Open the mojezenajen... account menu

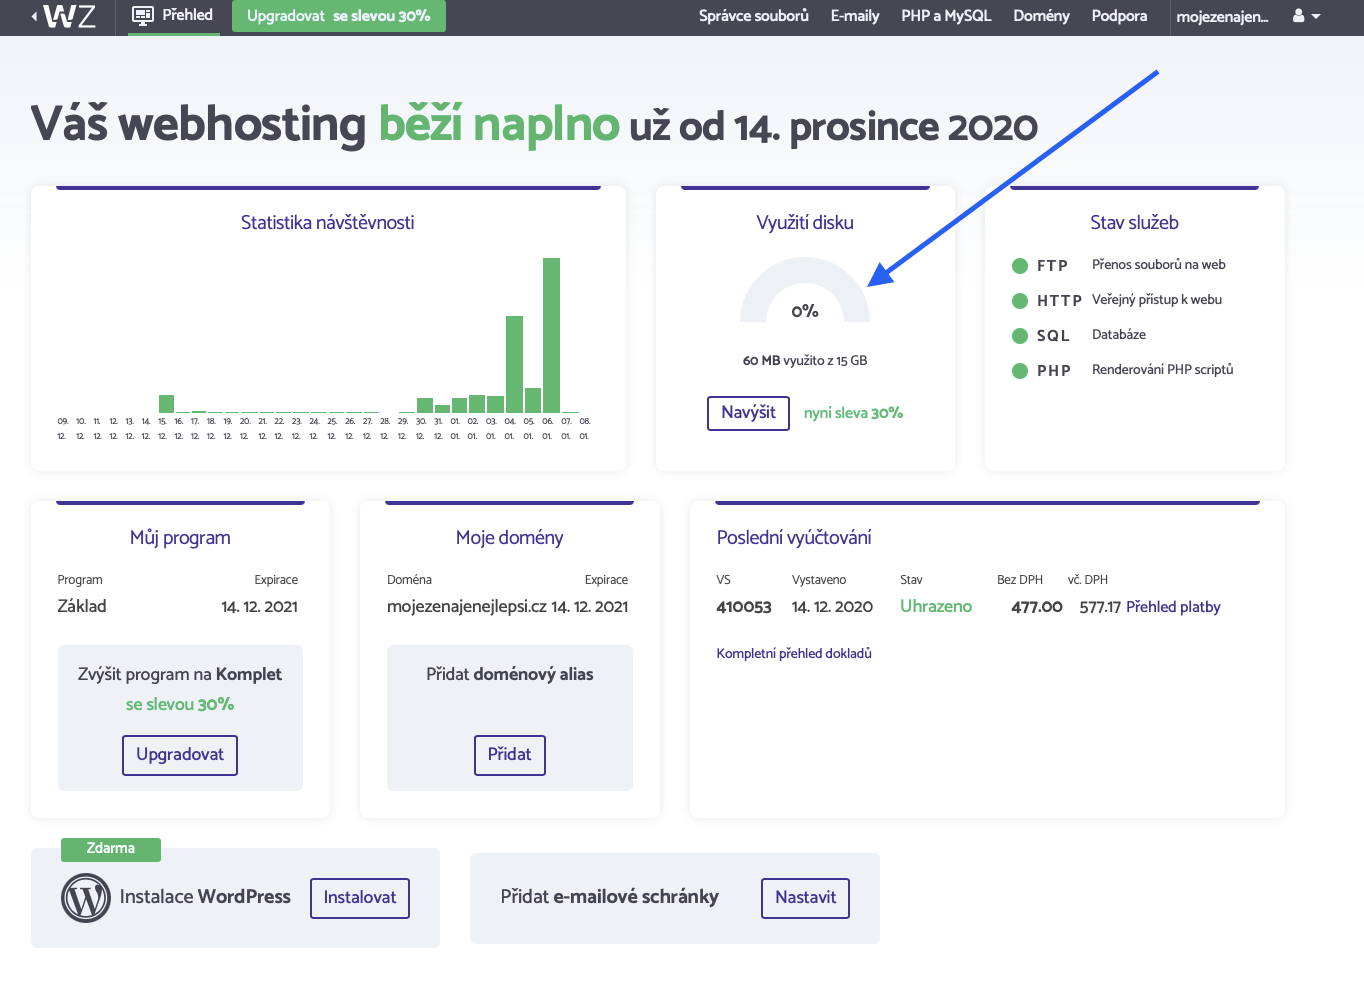pyautogui.click(x=1222, y=17)
